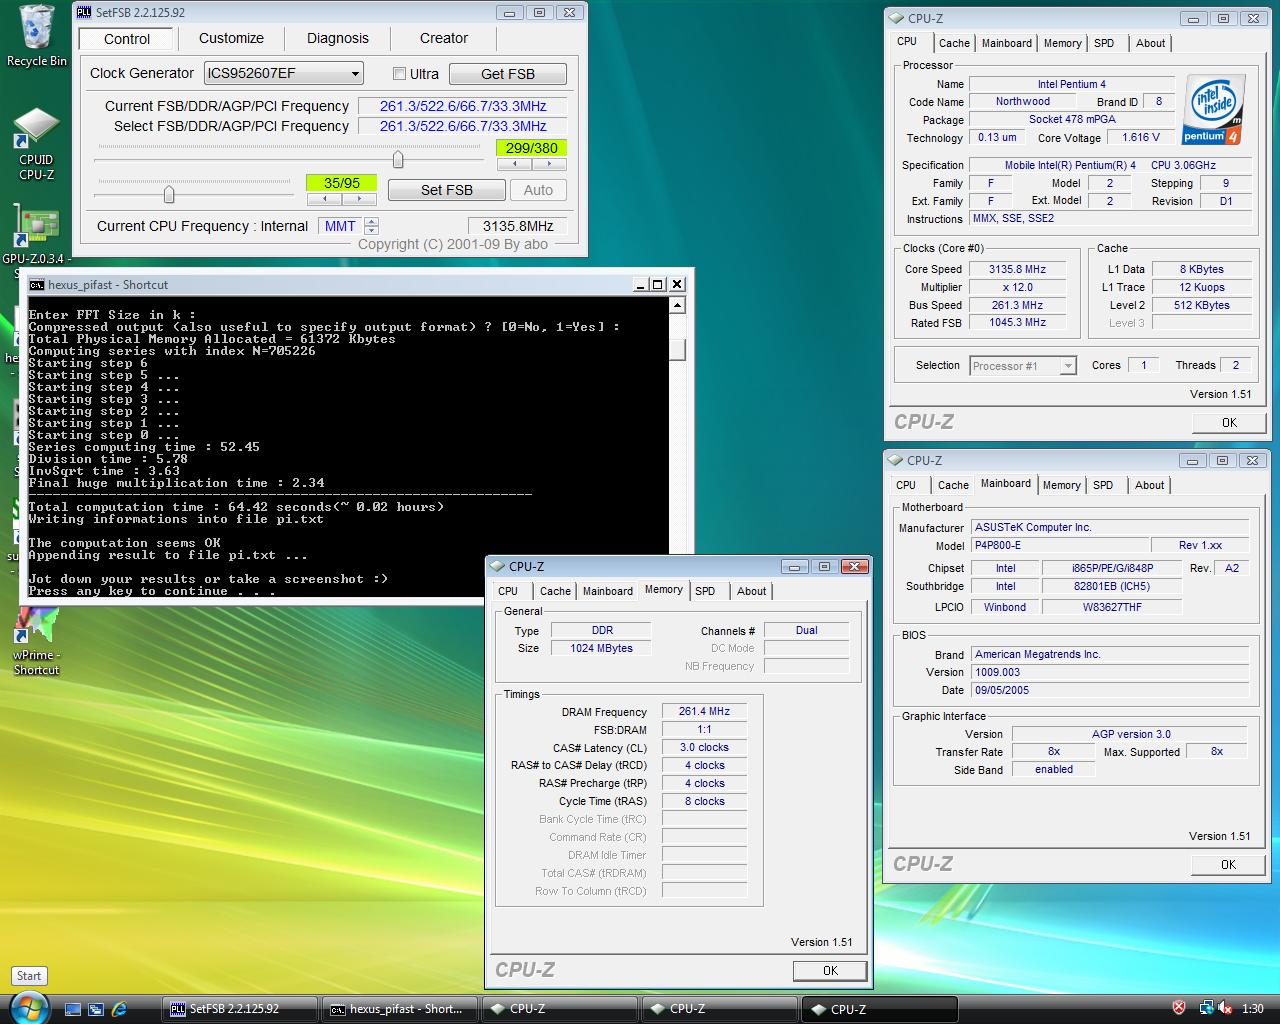The height and width of the screenshot is (1024, 1280).
Task: Open the Recycle Bin desktop icon
Action: 36,36
